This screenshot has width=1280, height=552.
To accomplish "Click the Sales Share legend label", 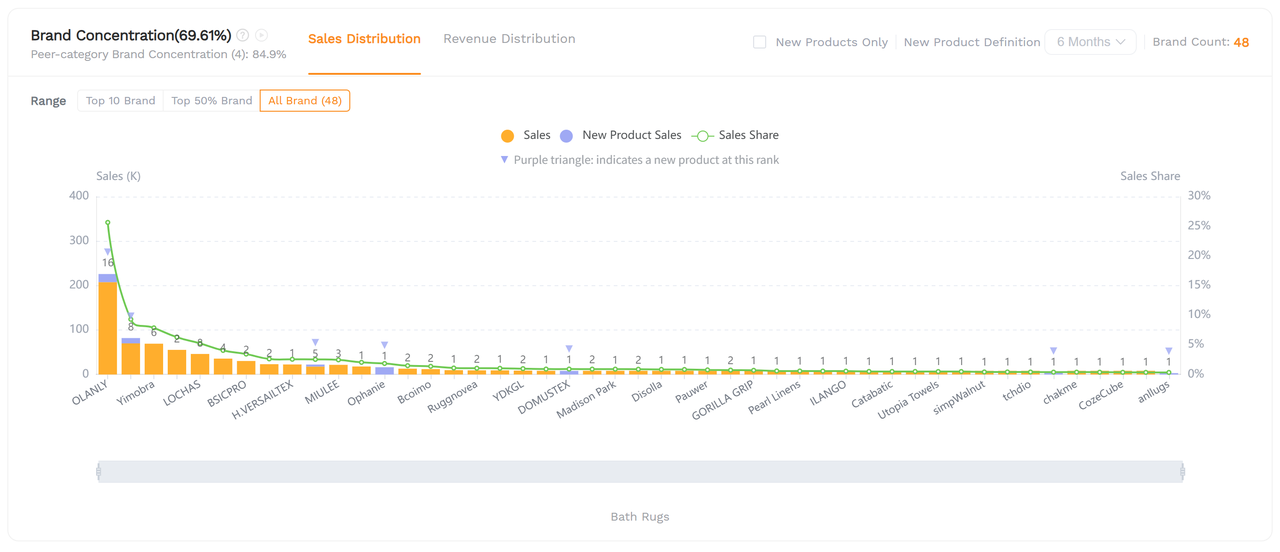I will tap(749, 135).
